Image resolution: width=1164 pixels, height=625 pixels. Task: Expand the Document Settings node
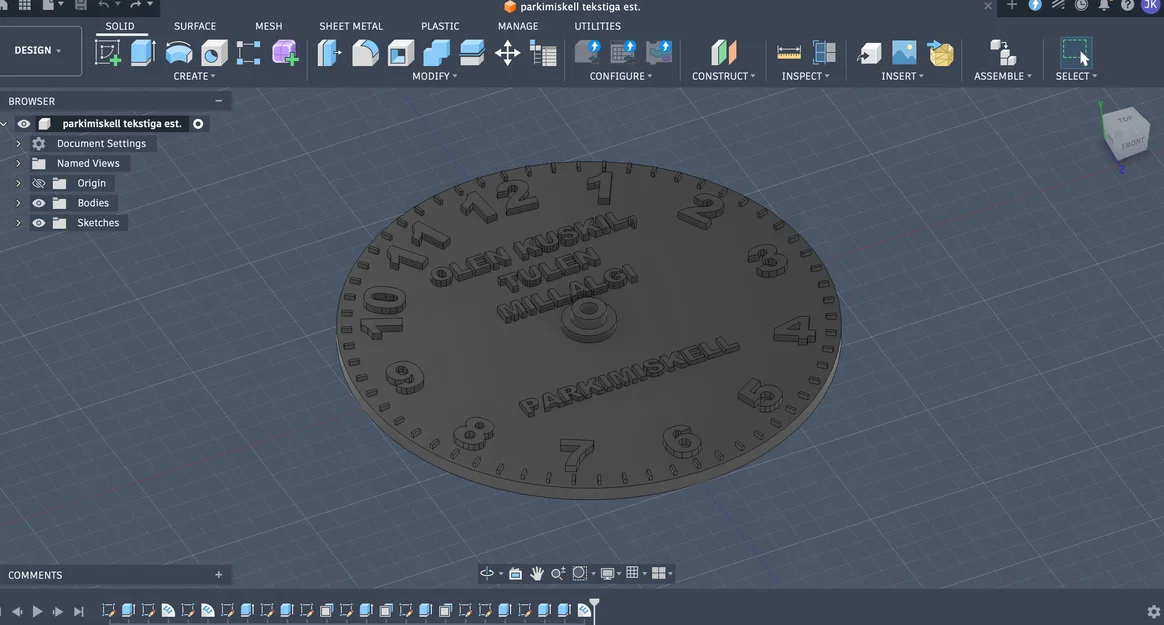19,143
